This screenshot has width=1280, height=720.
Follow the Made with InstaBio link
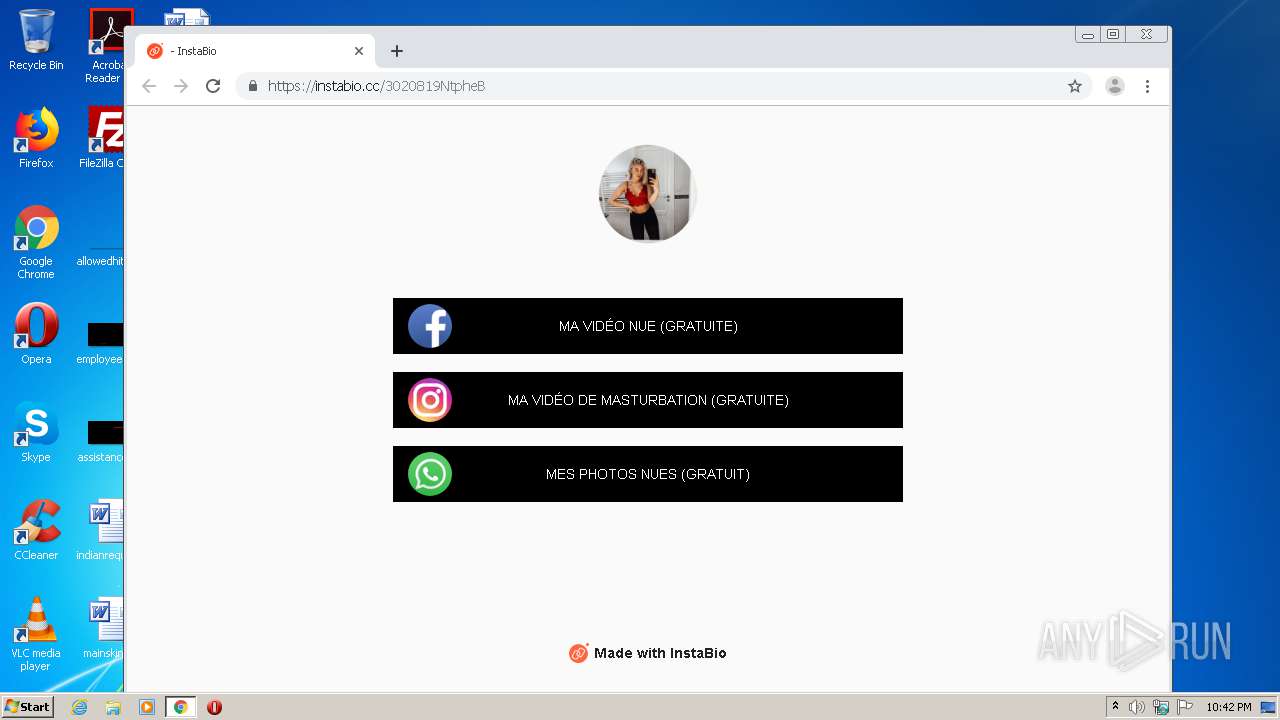(x=648, y=653)
